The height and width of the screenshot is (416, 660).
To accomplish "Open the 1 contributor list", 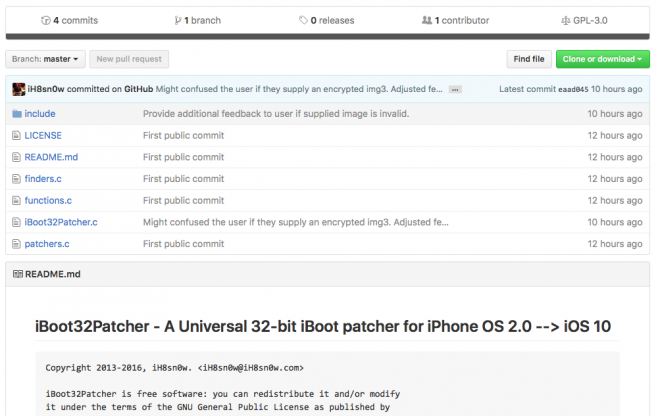I will (455, 20).
